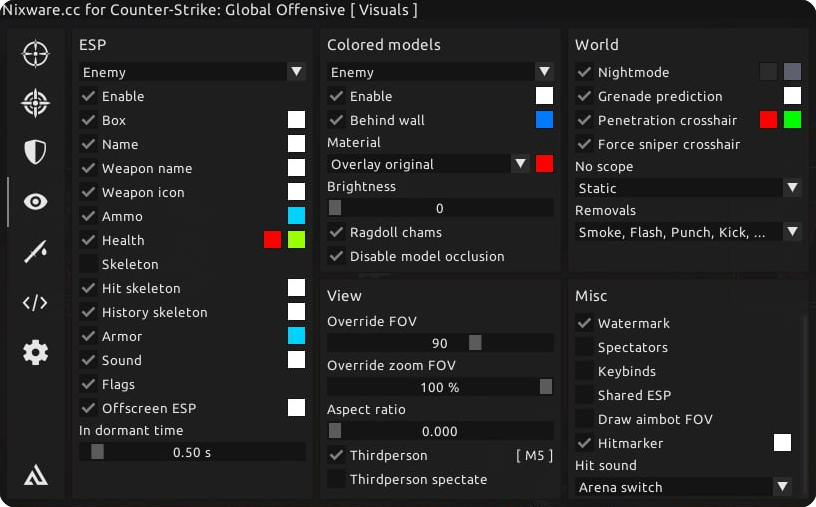Toggle the Flags checkbox

(x=88, y=384)
